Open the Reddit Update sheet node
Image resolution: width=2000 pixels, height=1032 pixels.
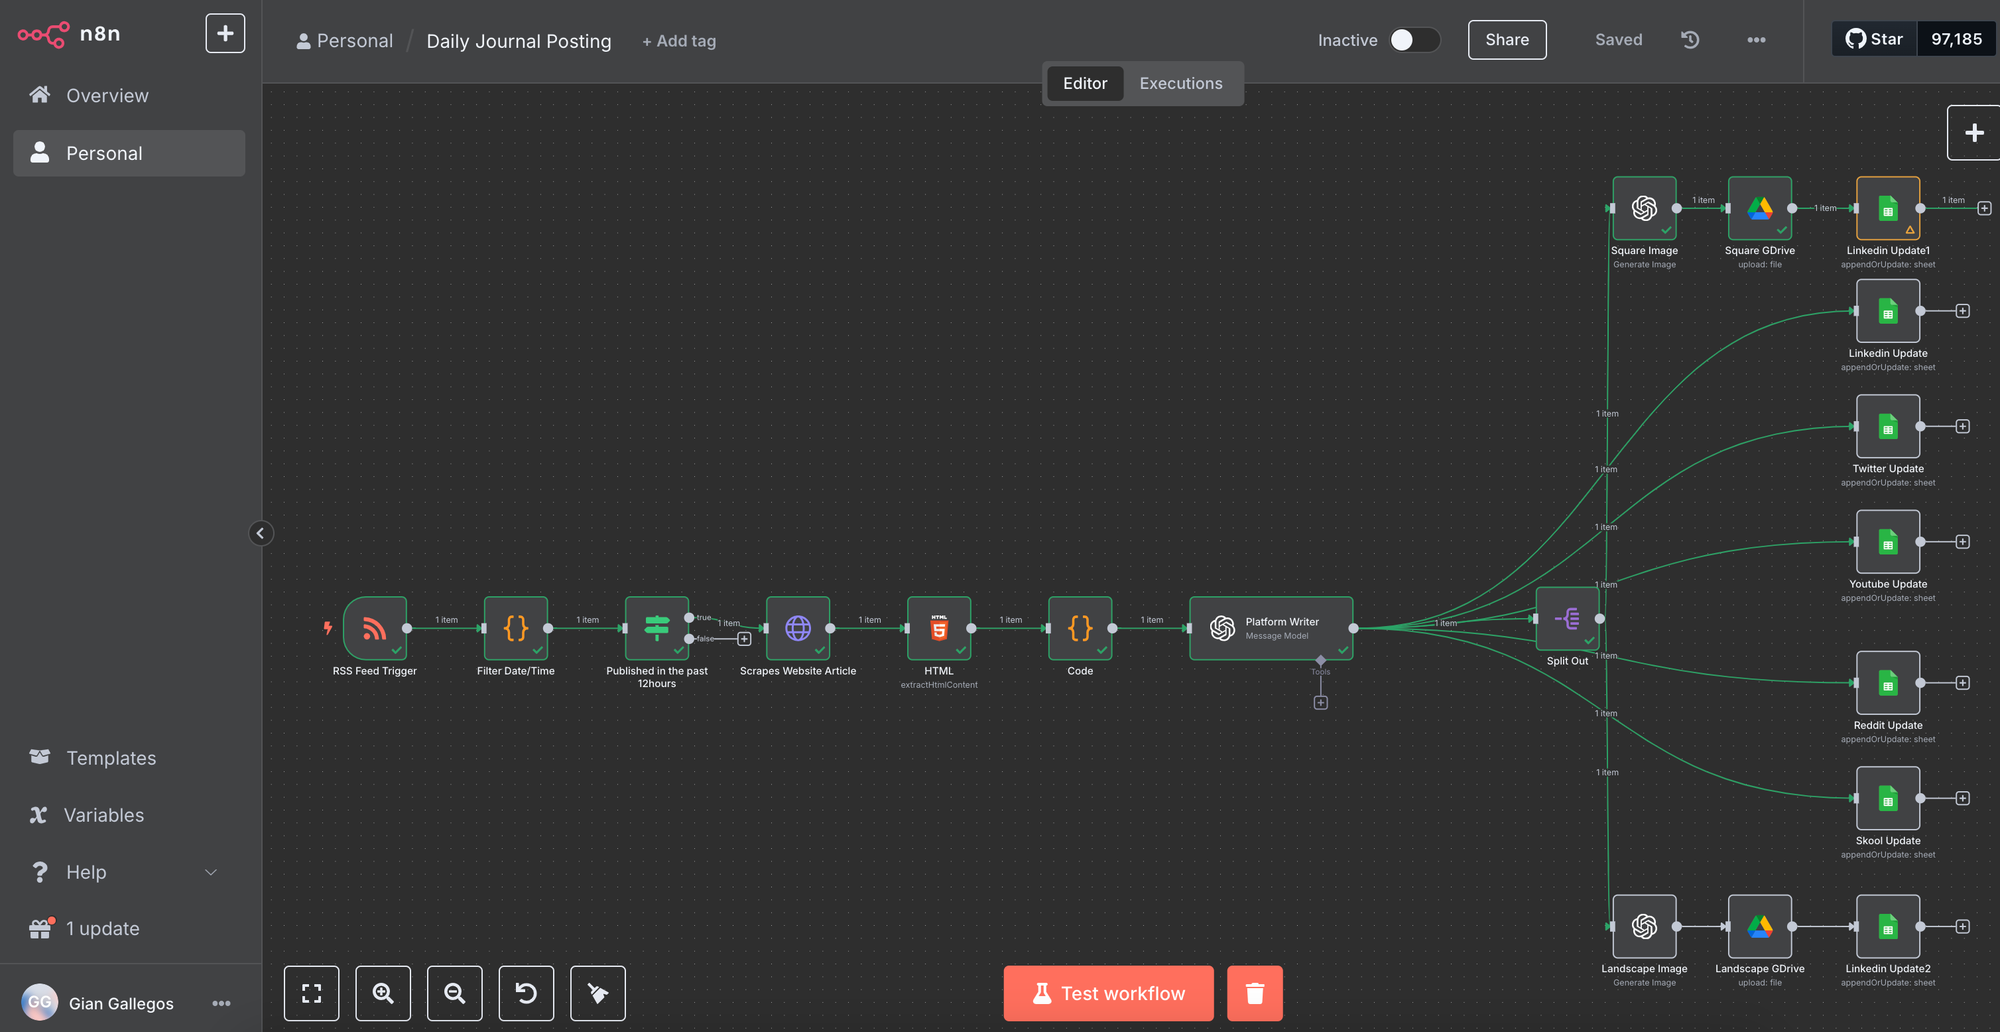(x=1888, y=683)
